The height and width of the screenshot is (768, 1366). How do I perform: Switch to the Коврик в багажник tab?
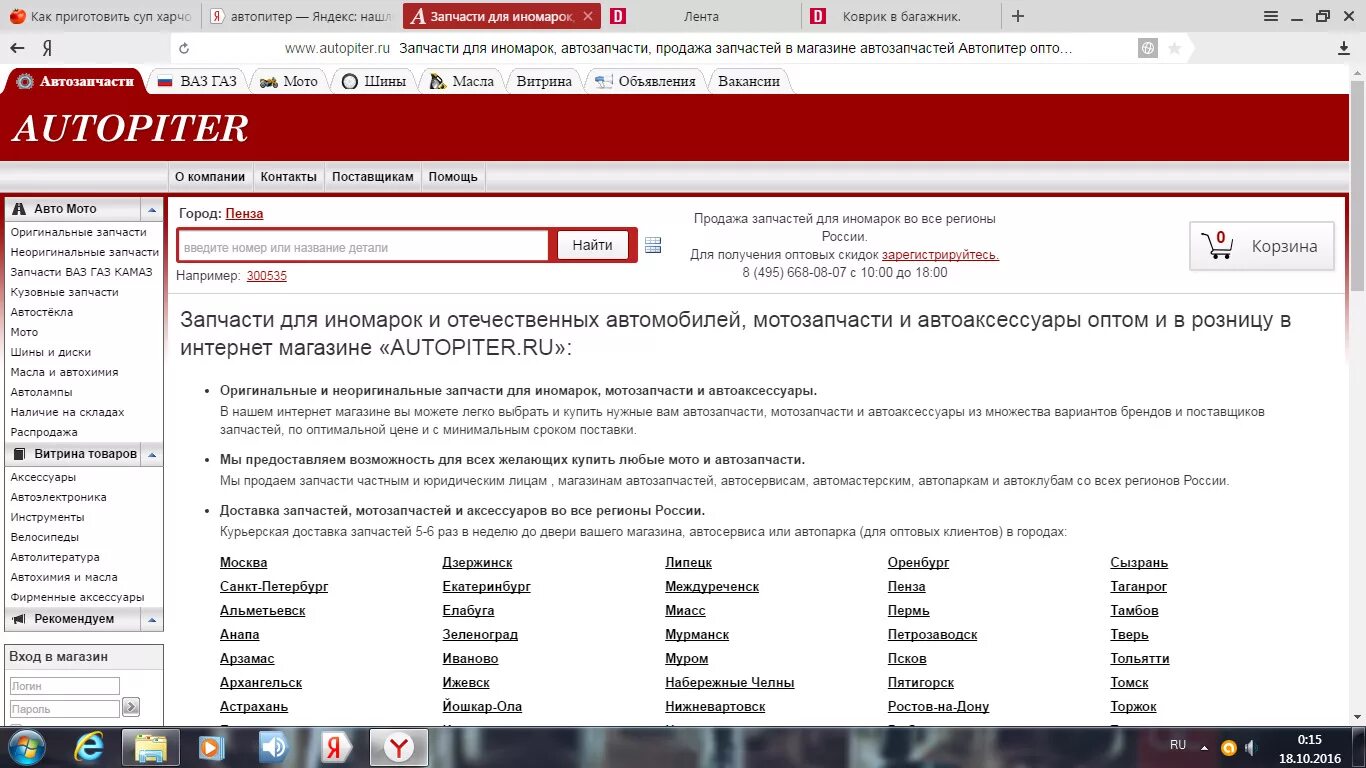901,16
